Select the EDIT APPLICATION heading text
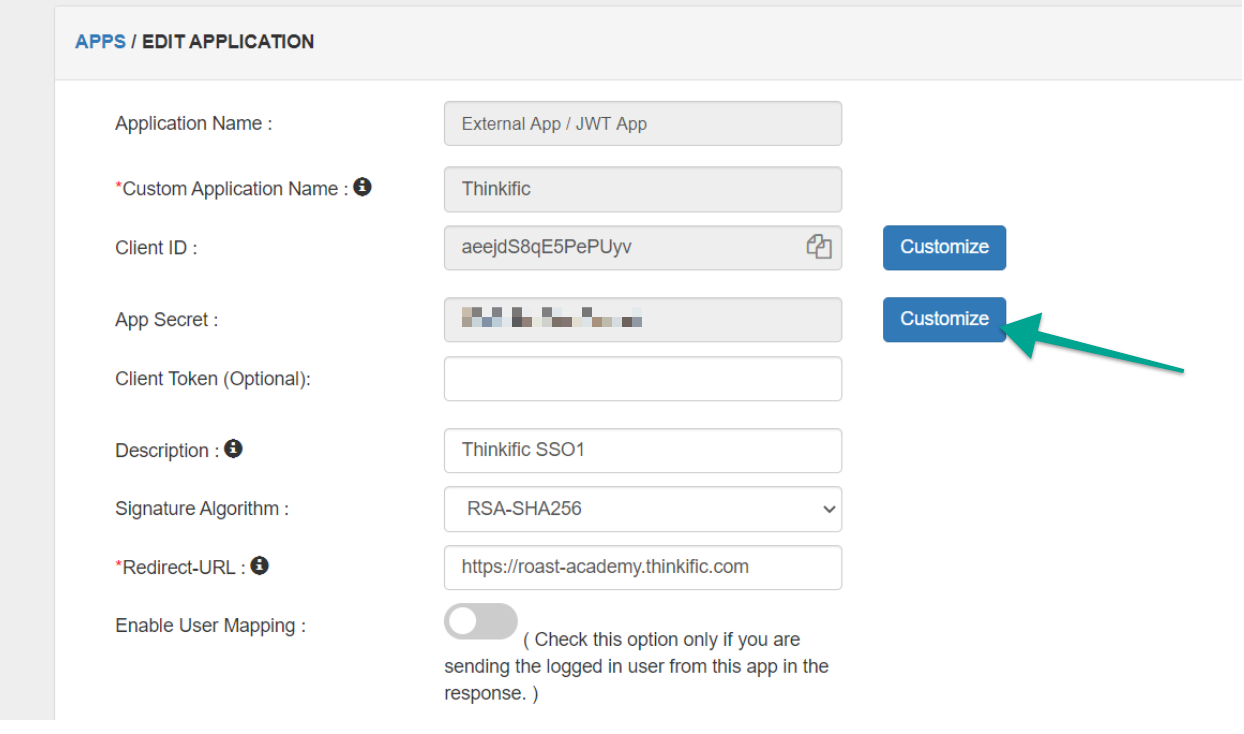 [228, 42]
